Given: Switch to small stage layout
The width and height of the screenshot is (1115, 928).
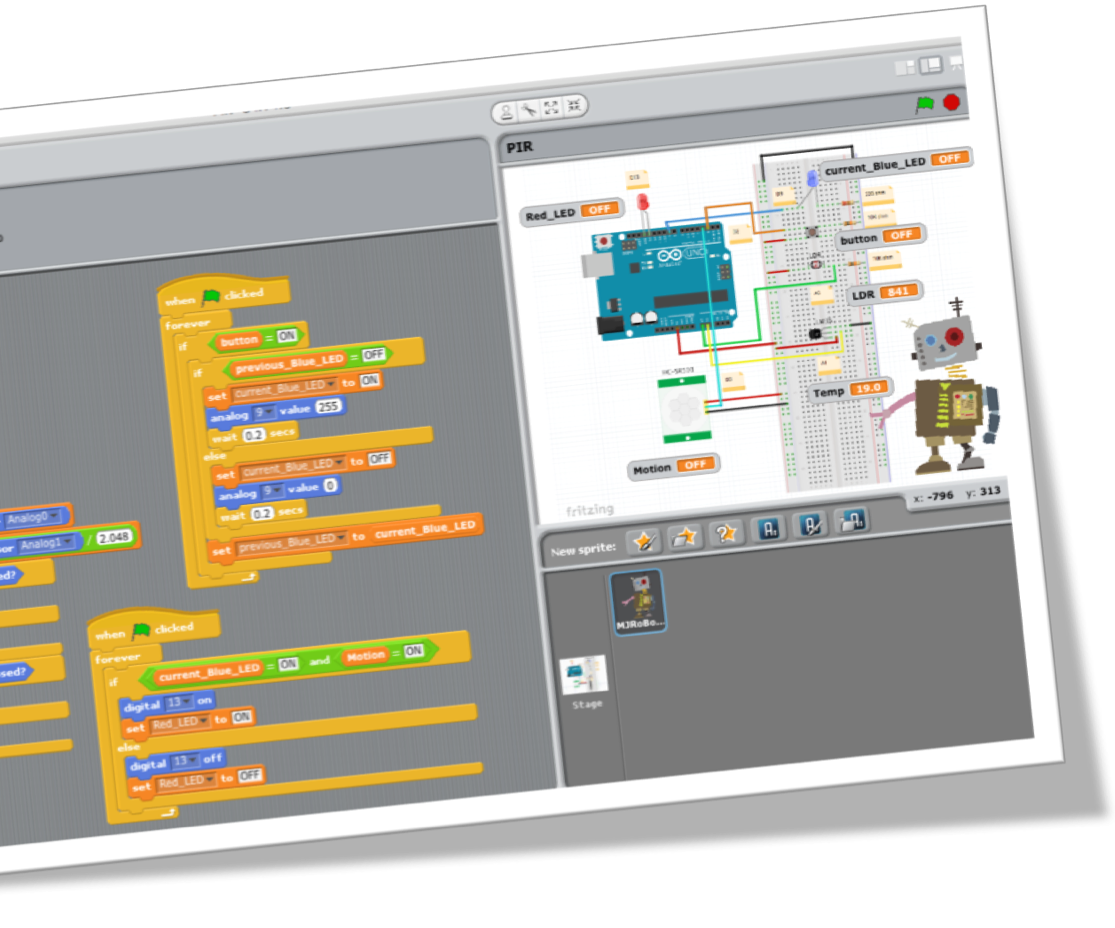Looking at the screenshot, I should pyautogui.click(x=904, y=66).
